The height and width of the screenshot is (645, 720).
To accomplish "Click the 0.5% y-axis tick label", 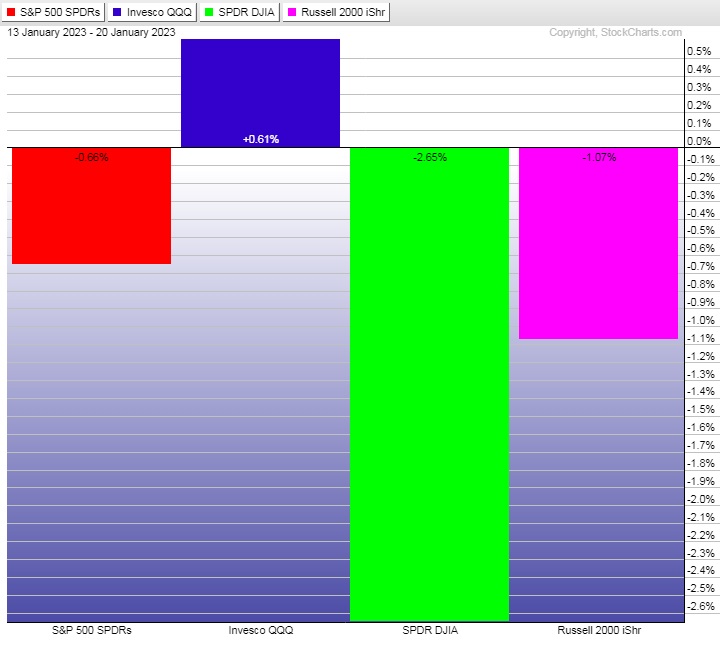I will tap(699, 51).
